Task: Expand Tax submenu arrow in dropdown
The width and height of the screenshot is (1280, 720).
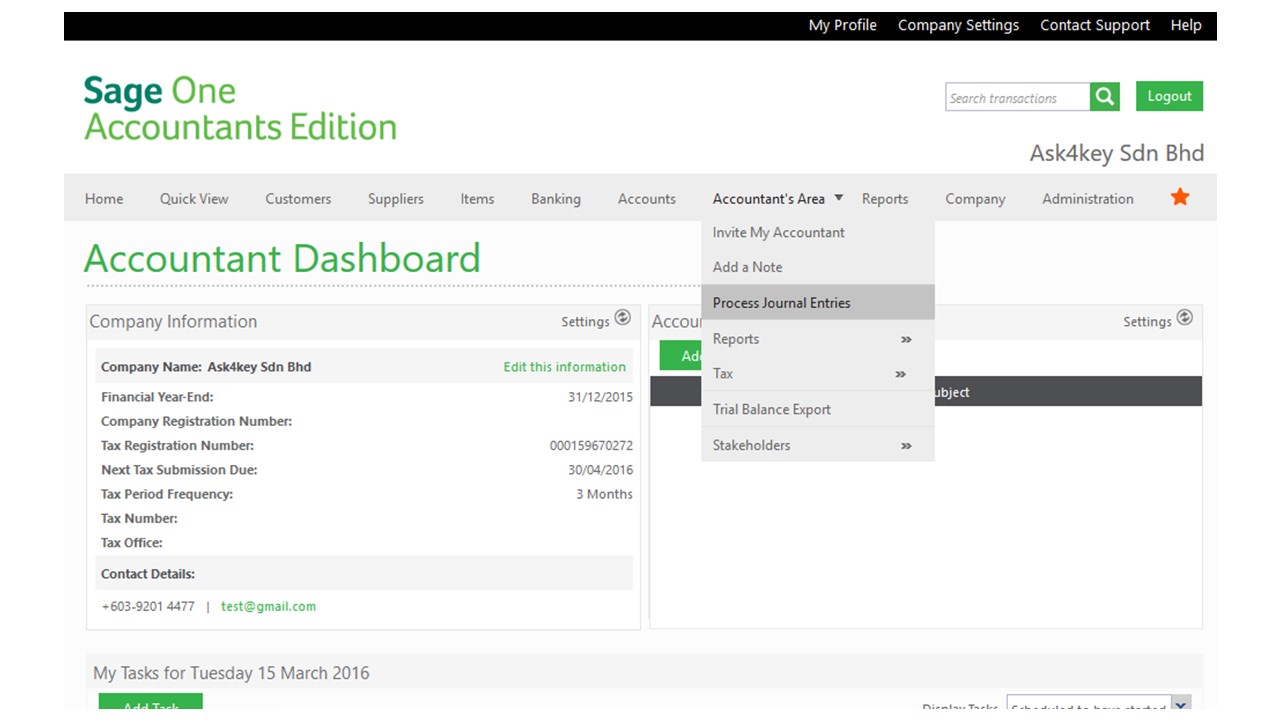Action: [900, 374]
